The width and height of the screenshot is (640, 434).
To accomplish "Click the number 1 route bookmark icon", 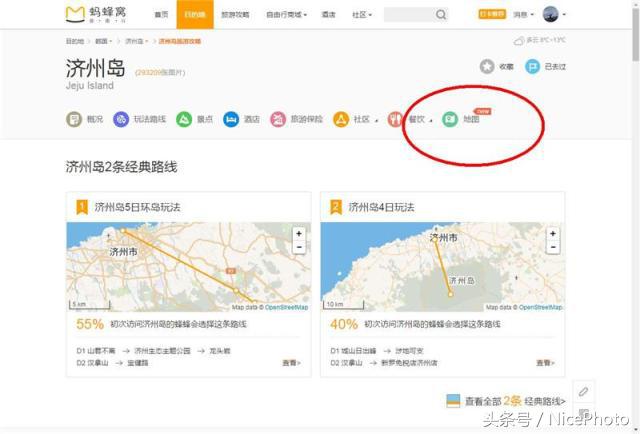I will point(82,207).
